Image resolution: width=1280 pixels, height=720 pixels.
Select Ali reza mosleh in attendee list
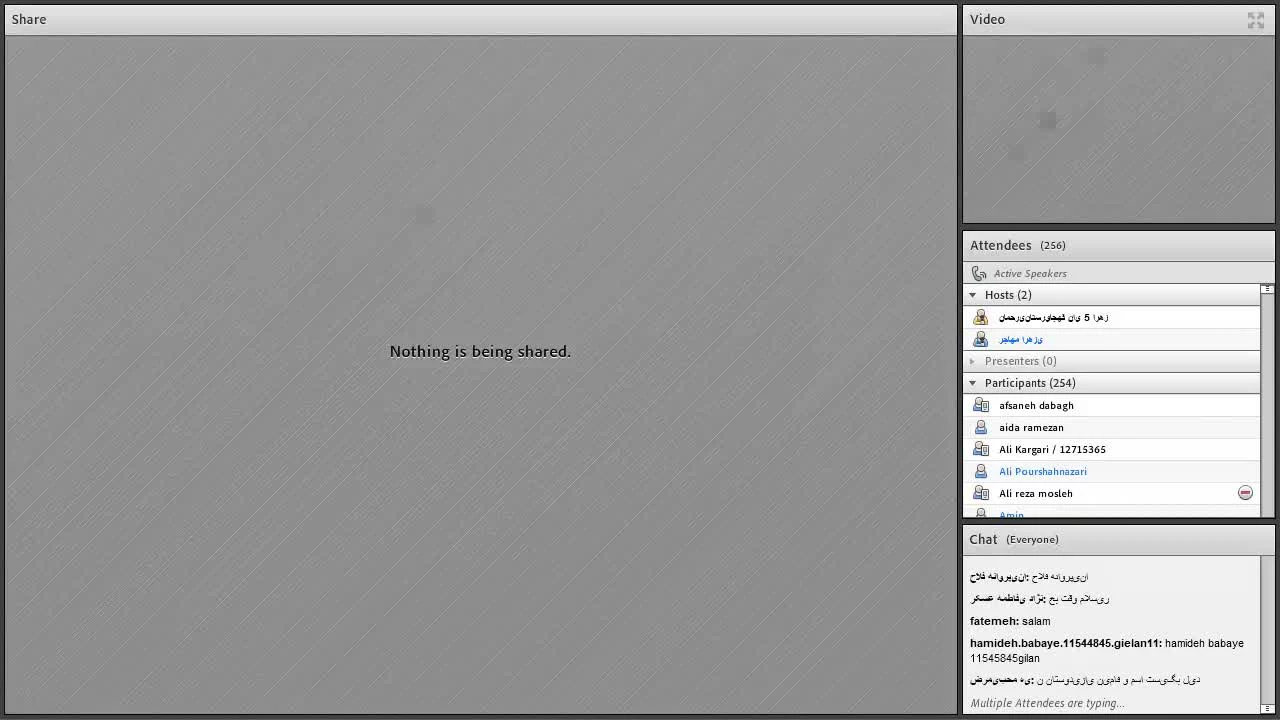(1035, 493)
